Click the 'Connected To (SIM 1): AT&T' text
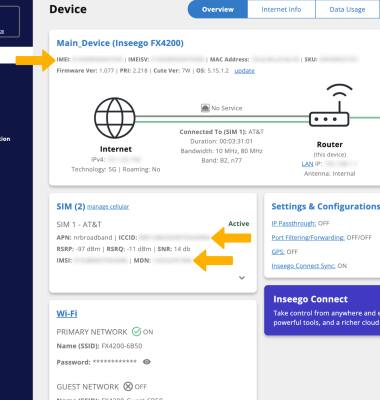 point(222,132)
